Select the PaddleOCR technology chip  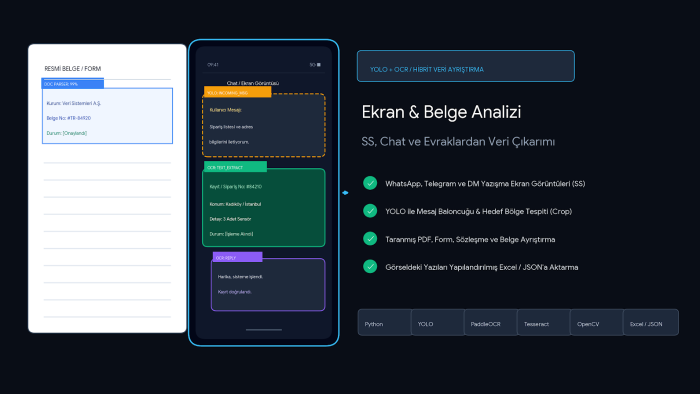click(491, 323)
